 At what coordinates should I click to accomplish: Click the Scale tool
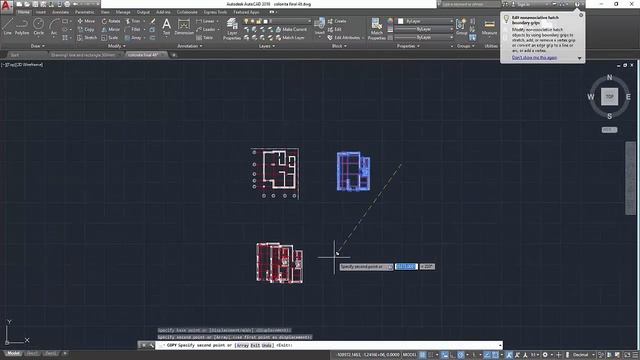tap(110, 38)
